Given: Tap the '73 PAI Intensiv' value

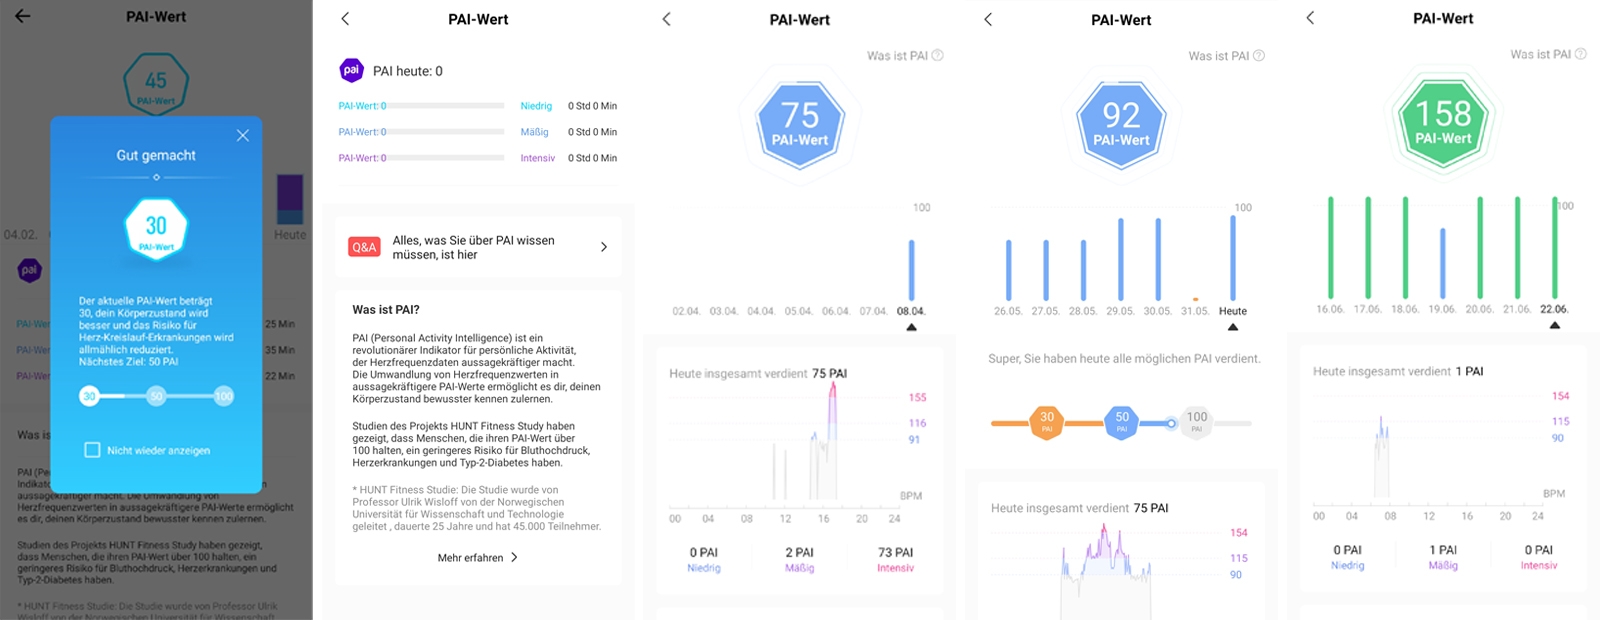Looking at the screenshot, I should point(895,559).
